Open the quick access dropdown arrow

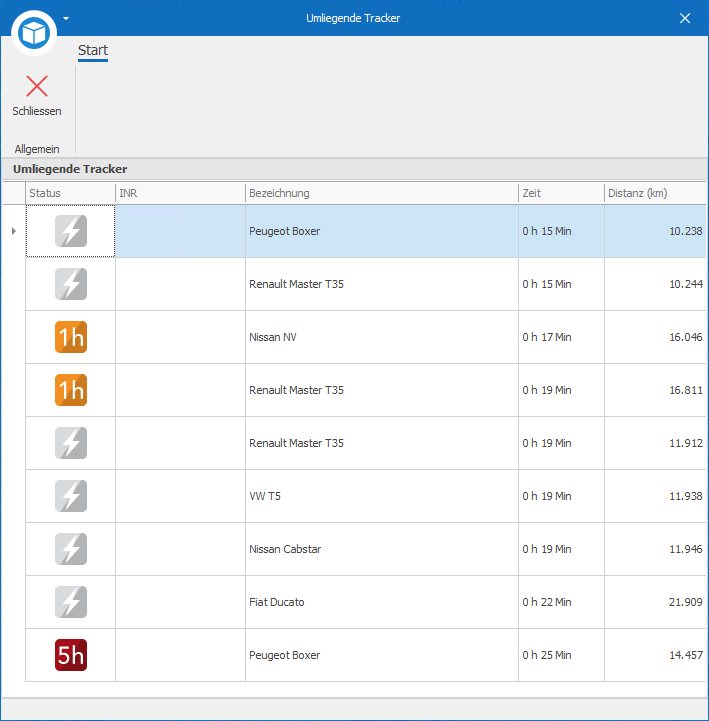coord(66,18)
